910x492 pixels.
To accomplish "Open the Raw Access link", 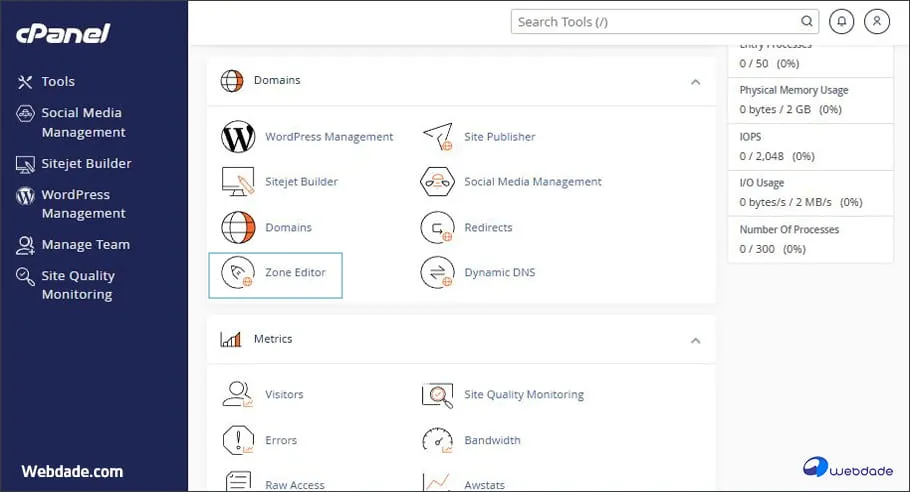I will [295, 485].
